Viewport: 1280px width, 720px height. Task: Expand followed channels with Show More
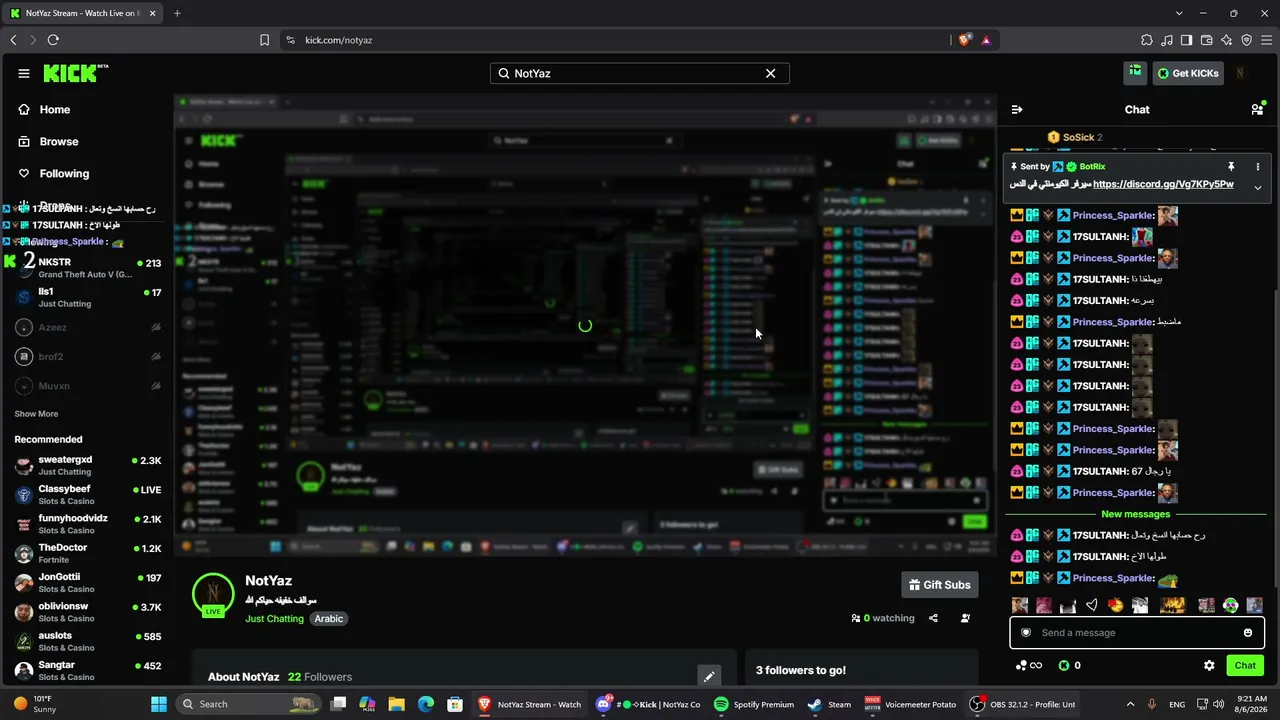(x=36, y=414)
